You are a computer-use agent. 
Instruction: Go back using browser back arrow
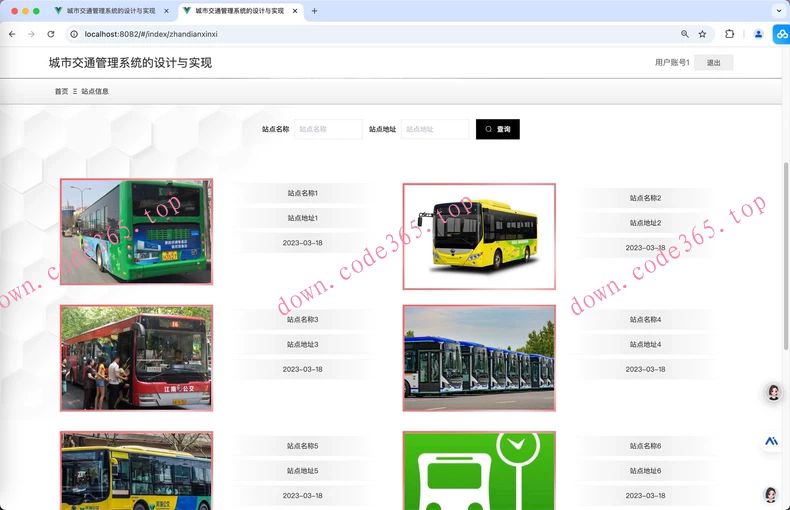coord(12,34)
